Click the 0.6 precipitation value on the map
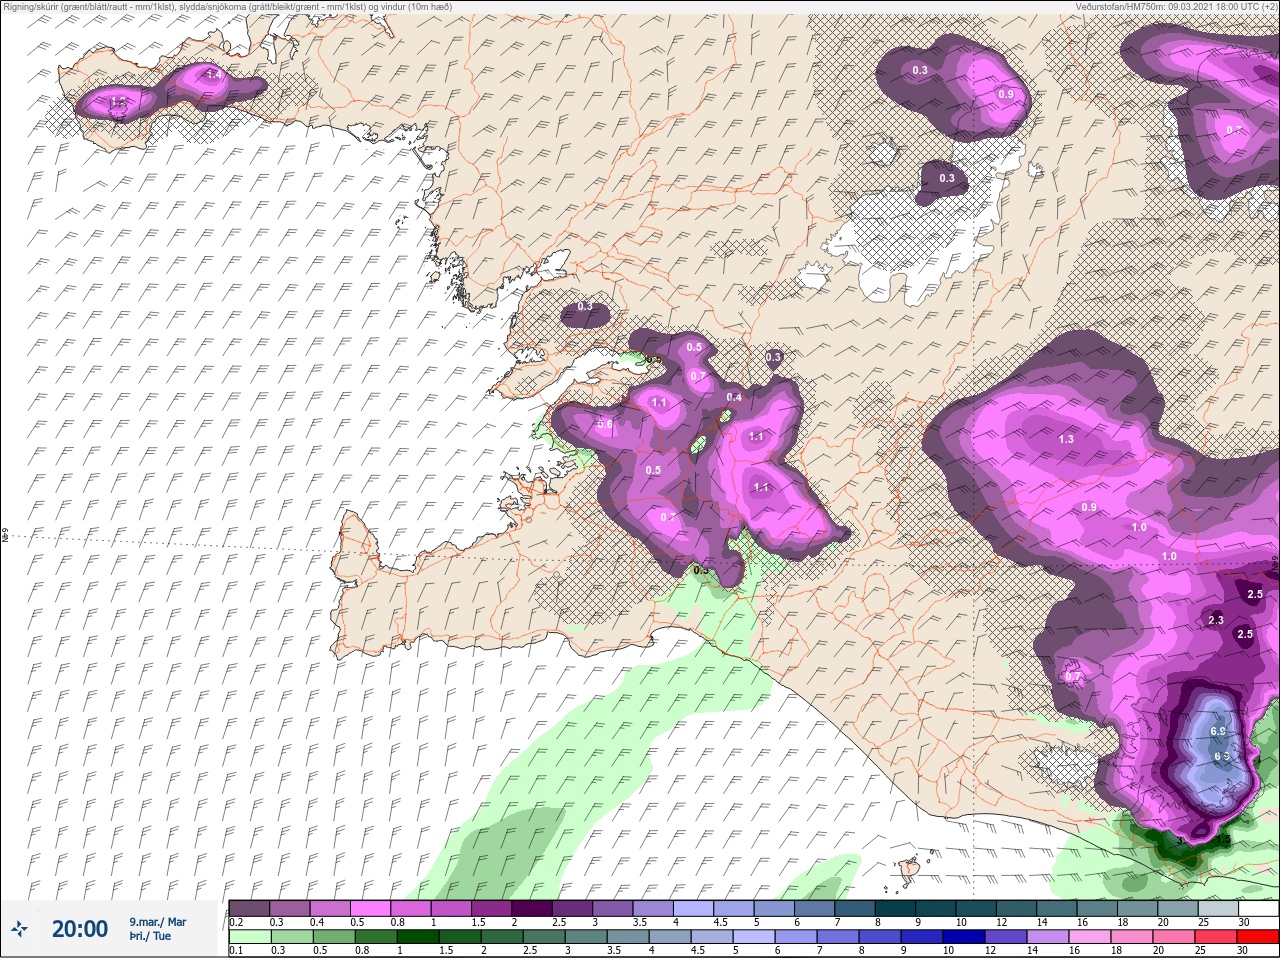Viewport: 1280px width, 958px height. tap(604, 424)
